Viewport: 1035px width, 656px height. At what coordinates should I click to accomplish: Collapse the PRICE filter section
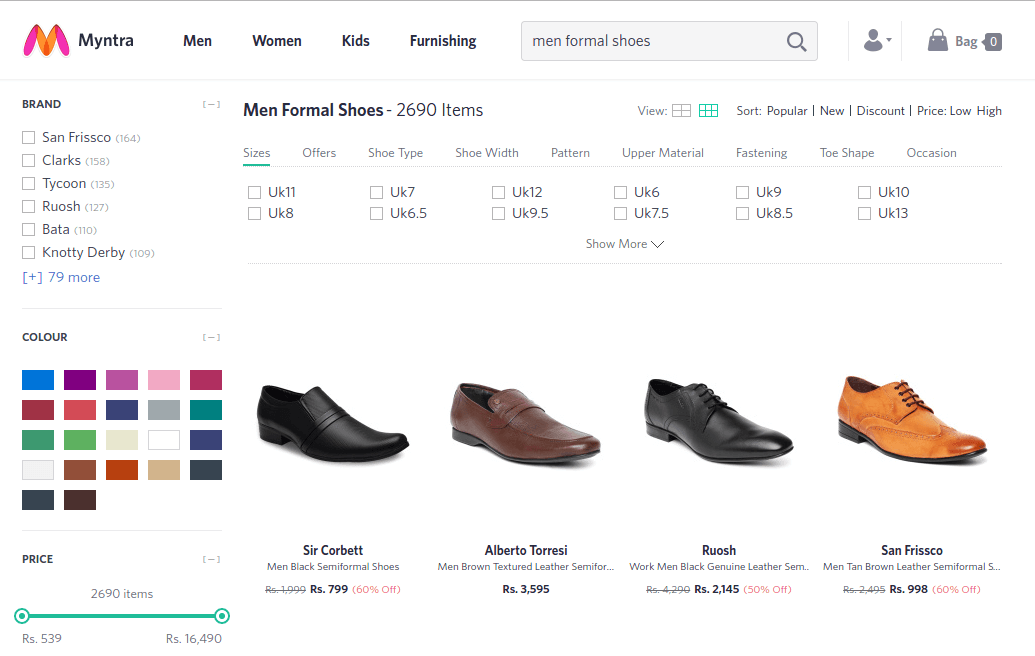pyautogui.click(x=211, y=560)
